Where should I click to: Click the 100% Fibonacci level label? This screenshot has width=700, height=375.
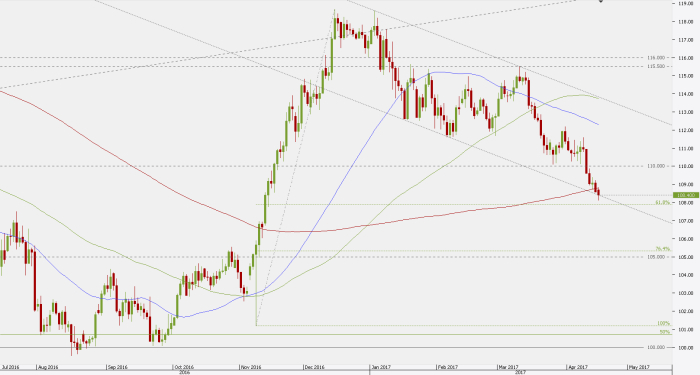(663, 323)
